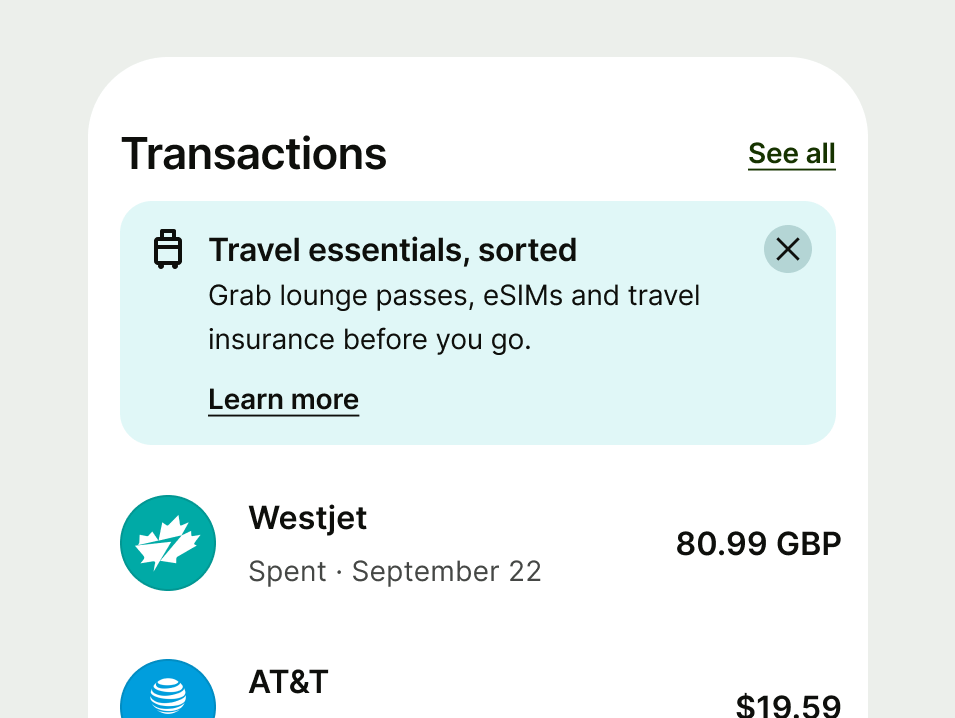Tap the Westjet merchant name text
Image resolution: width=955 pixels, height=718 pixels.
(307, 518)
